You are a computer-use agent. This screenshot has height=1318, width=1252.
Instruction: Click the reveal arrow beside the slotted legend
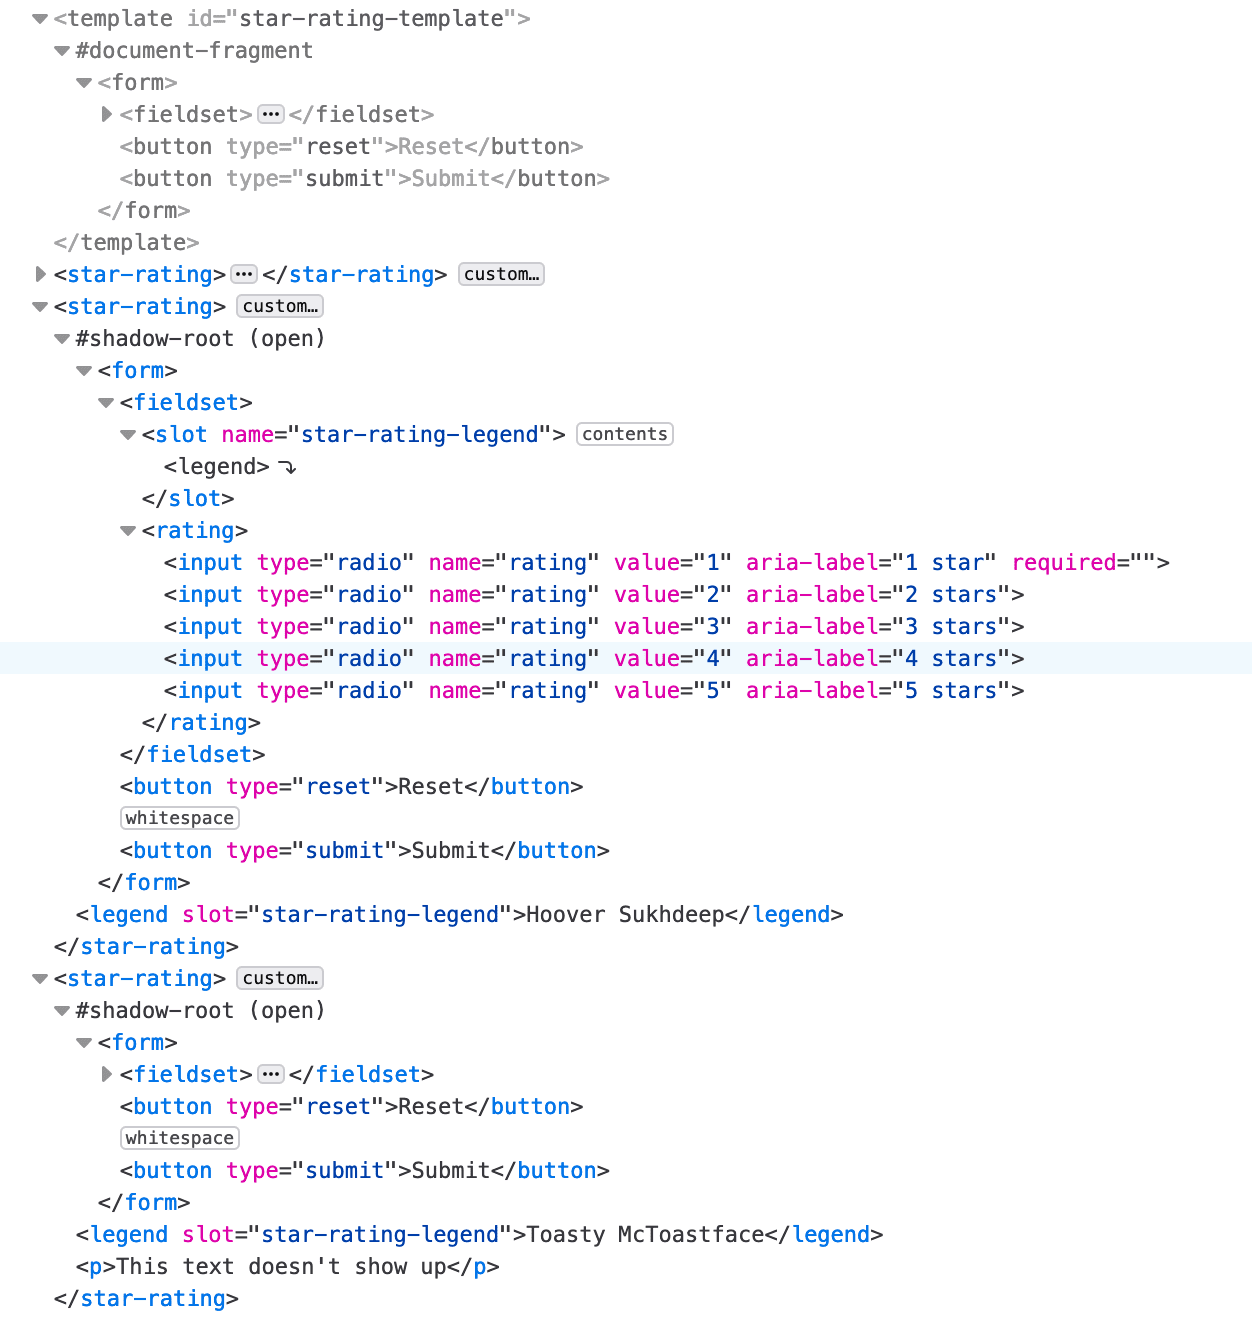click(288, 466)
